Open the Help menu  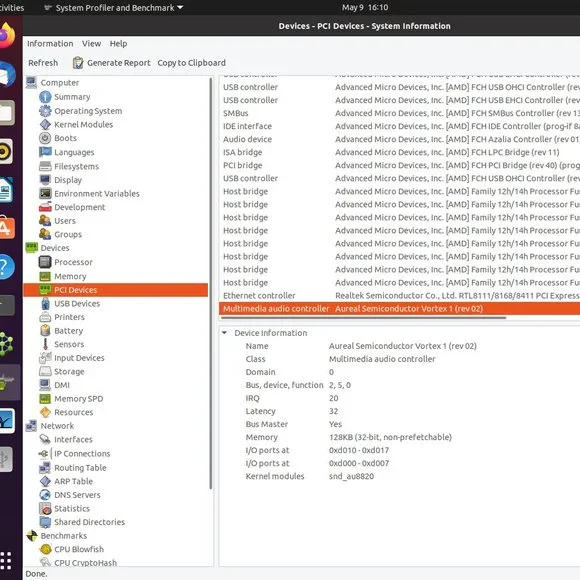(118, 44)
